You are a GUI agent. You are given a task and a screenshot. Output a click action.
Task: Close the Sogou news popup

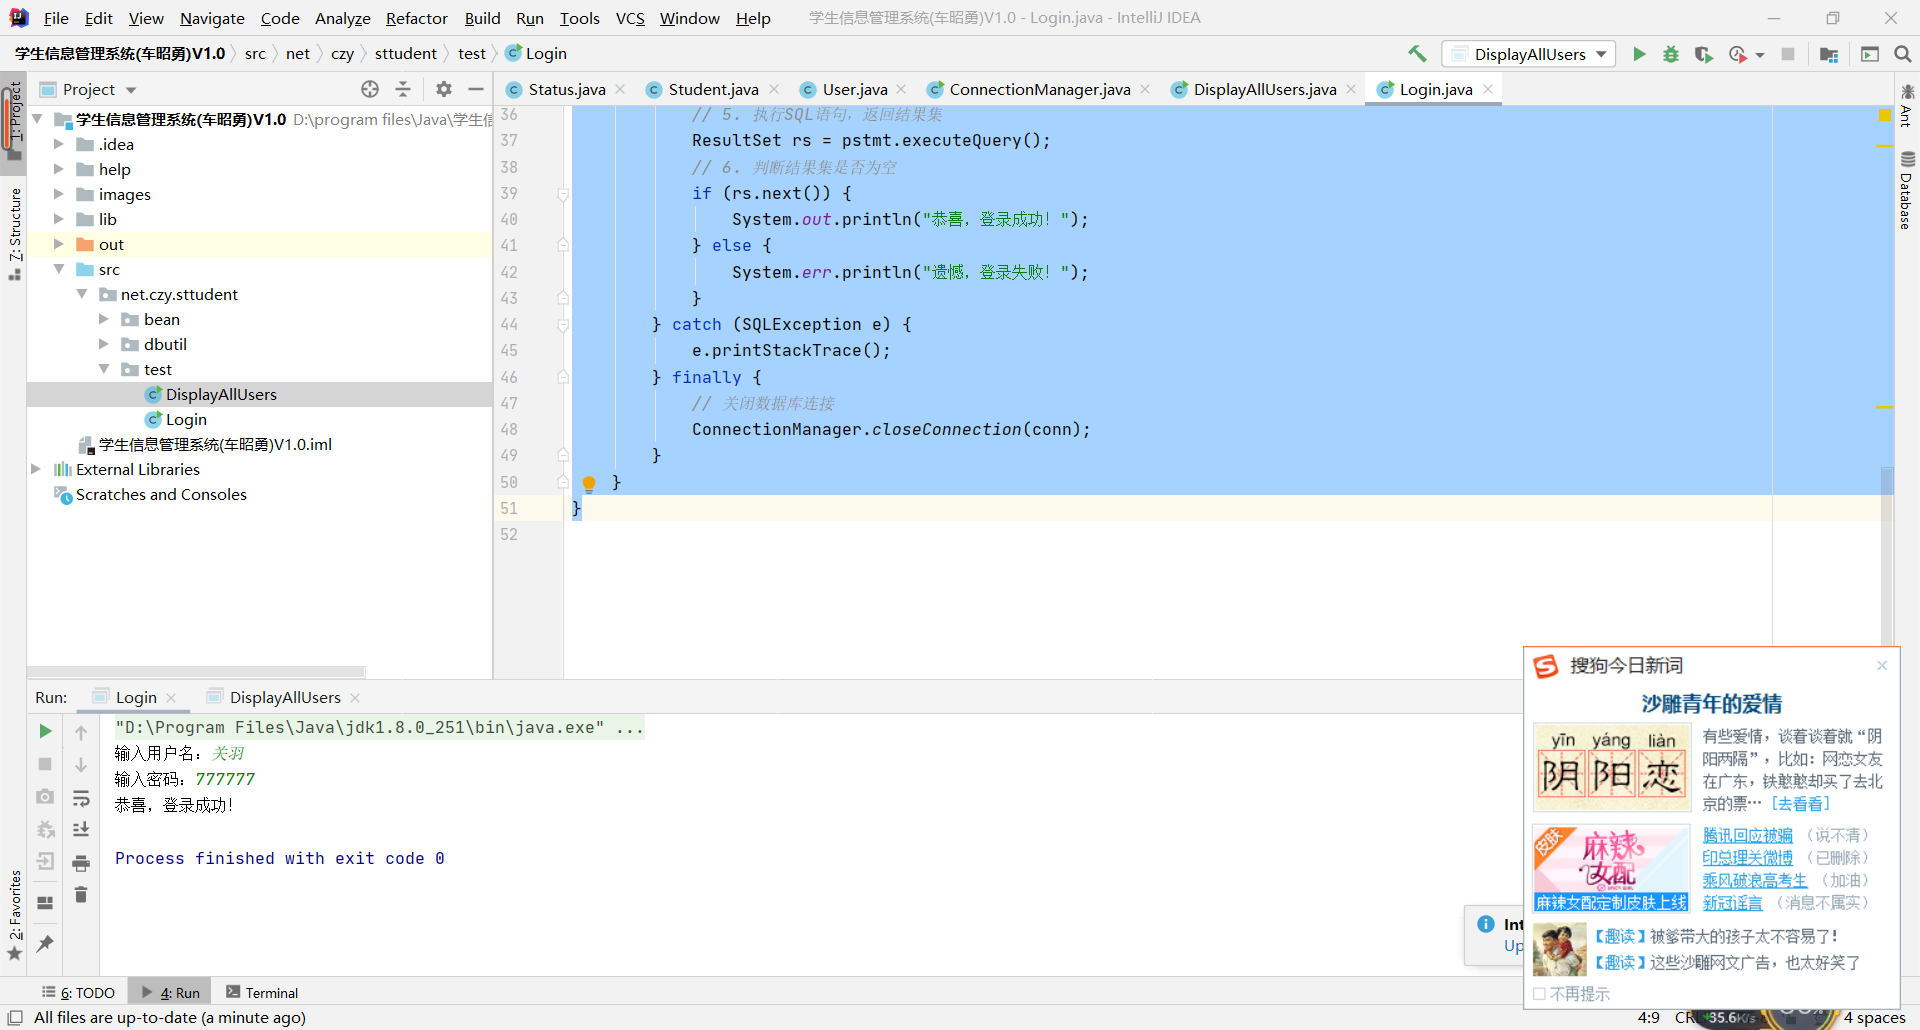click(1882, 665)
